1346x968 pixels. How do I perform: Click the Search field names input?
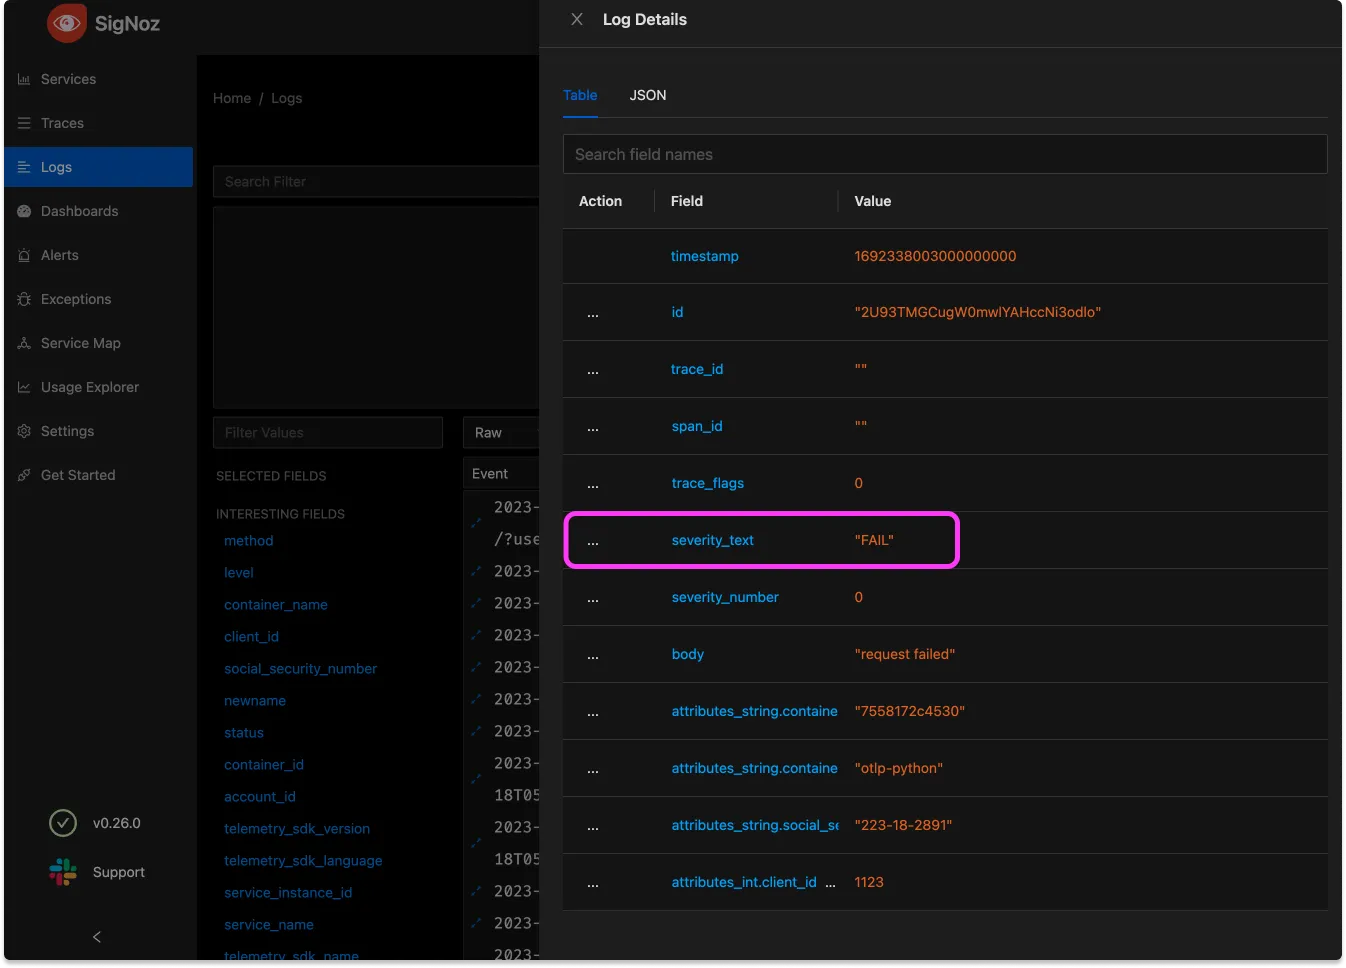coord(944,154)
